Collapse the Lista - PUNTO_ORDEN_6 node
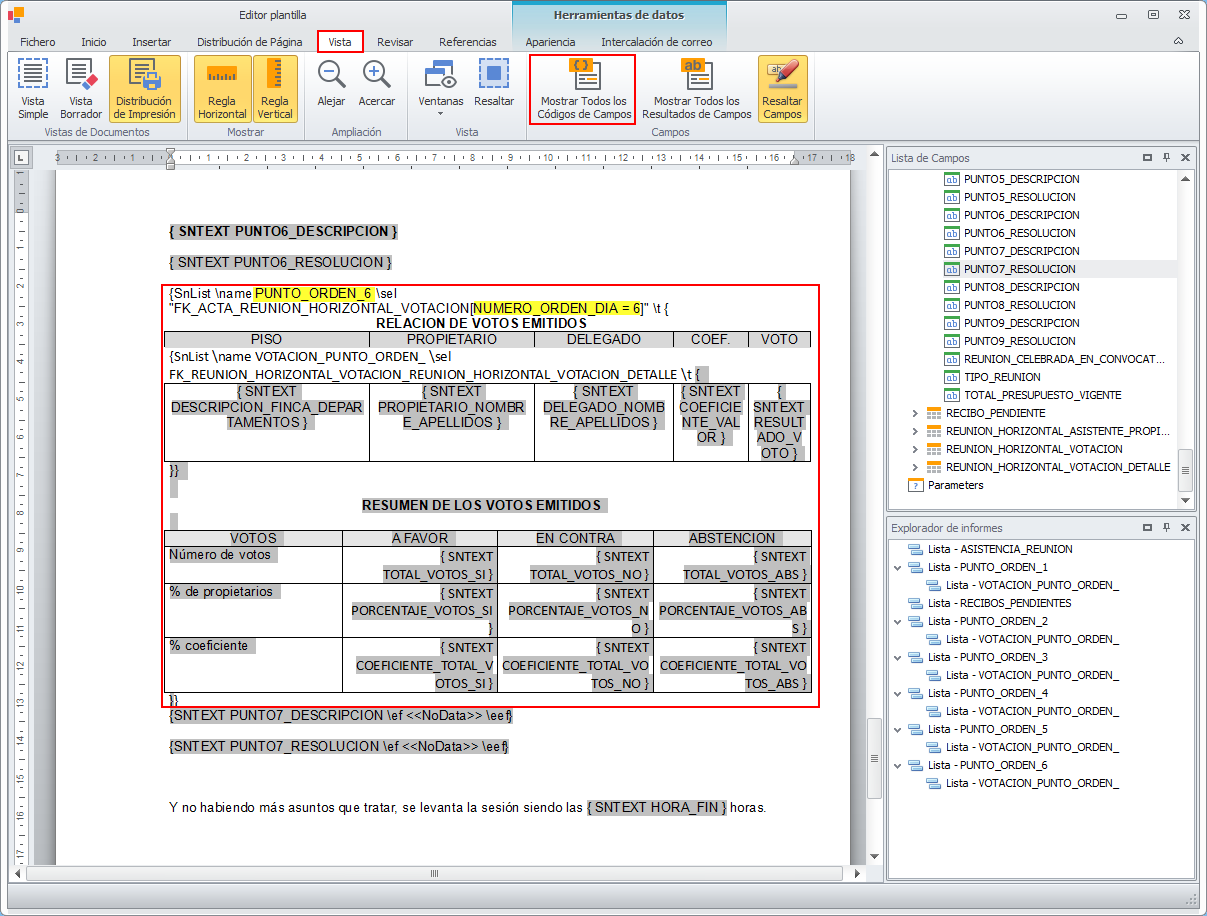1207x916 pixels. click(x=897, y=766)
